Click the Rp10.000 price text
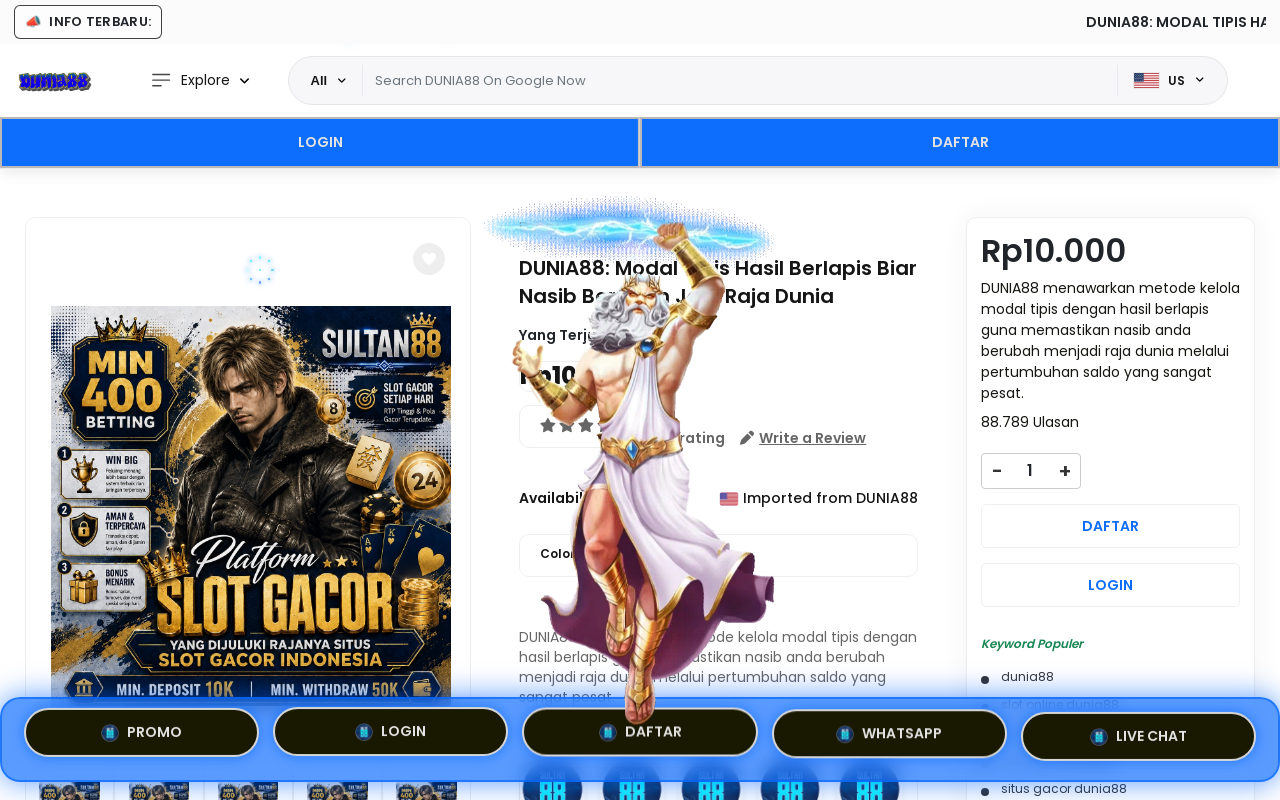1280x800 pixels. 1053,251
